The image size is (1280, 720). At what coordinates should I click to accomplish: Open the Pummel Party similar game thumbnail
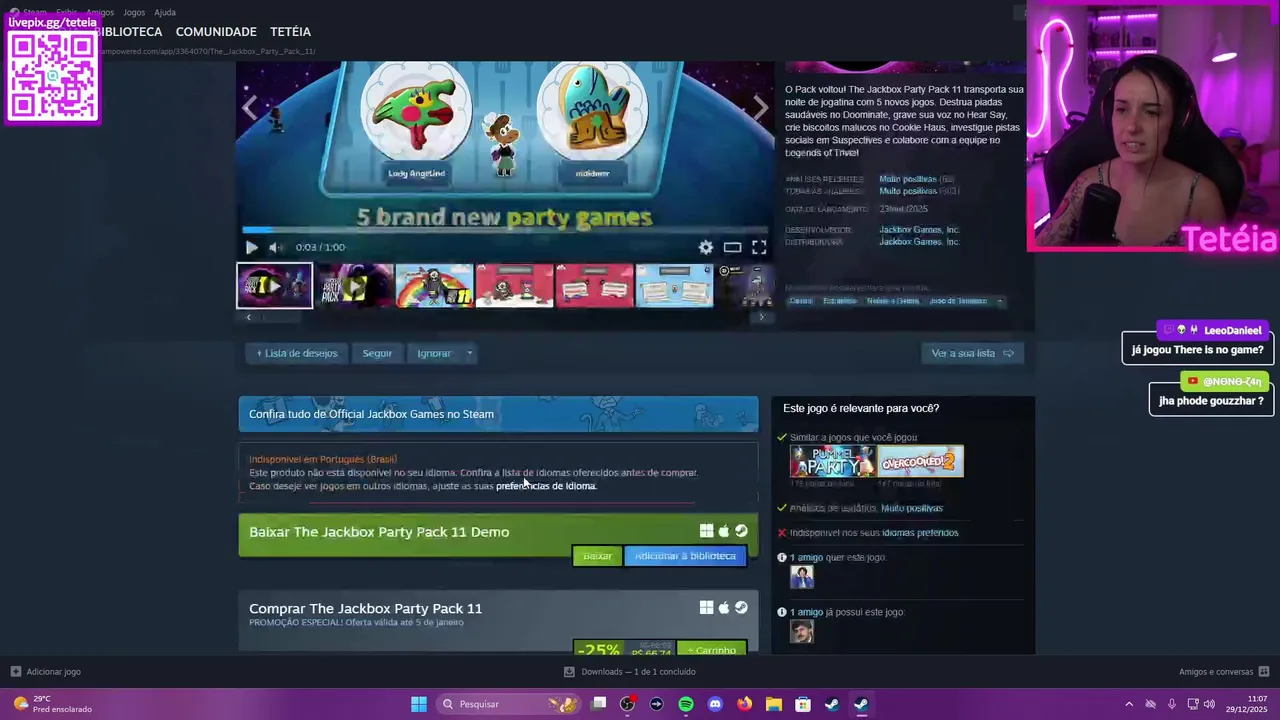pyautogui.click(x=832, y=461)
